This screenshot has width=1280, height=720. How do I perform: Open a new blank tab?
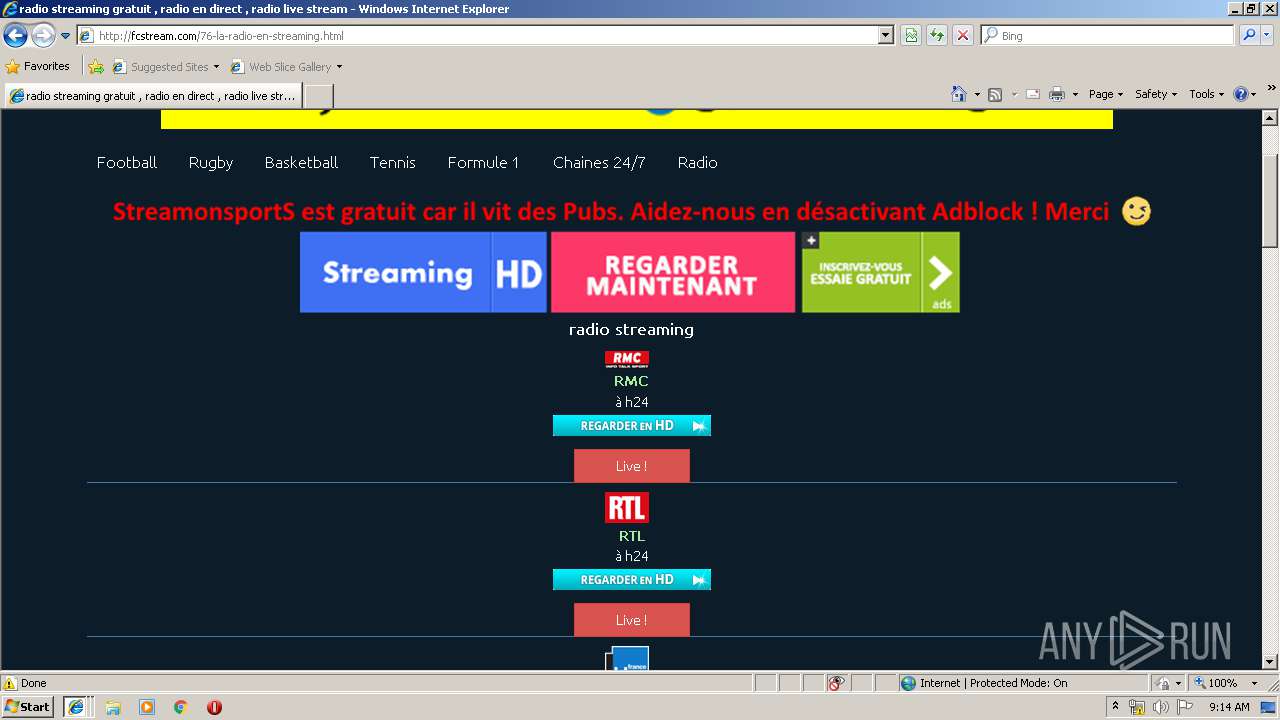click(x=318, y=96)
